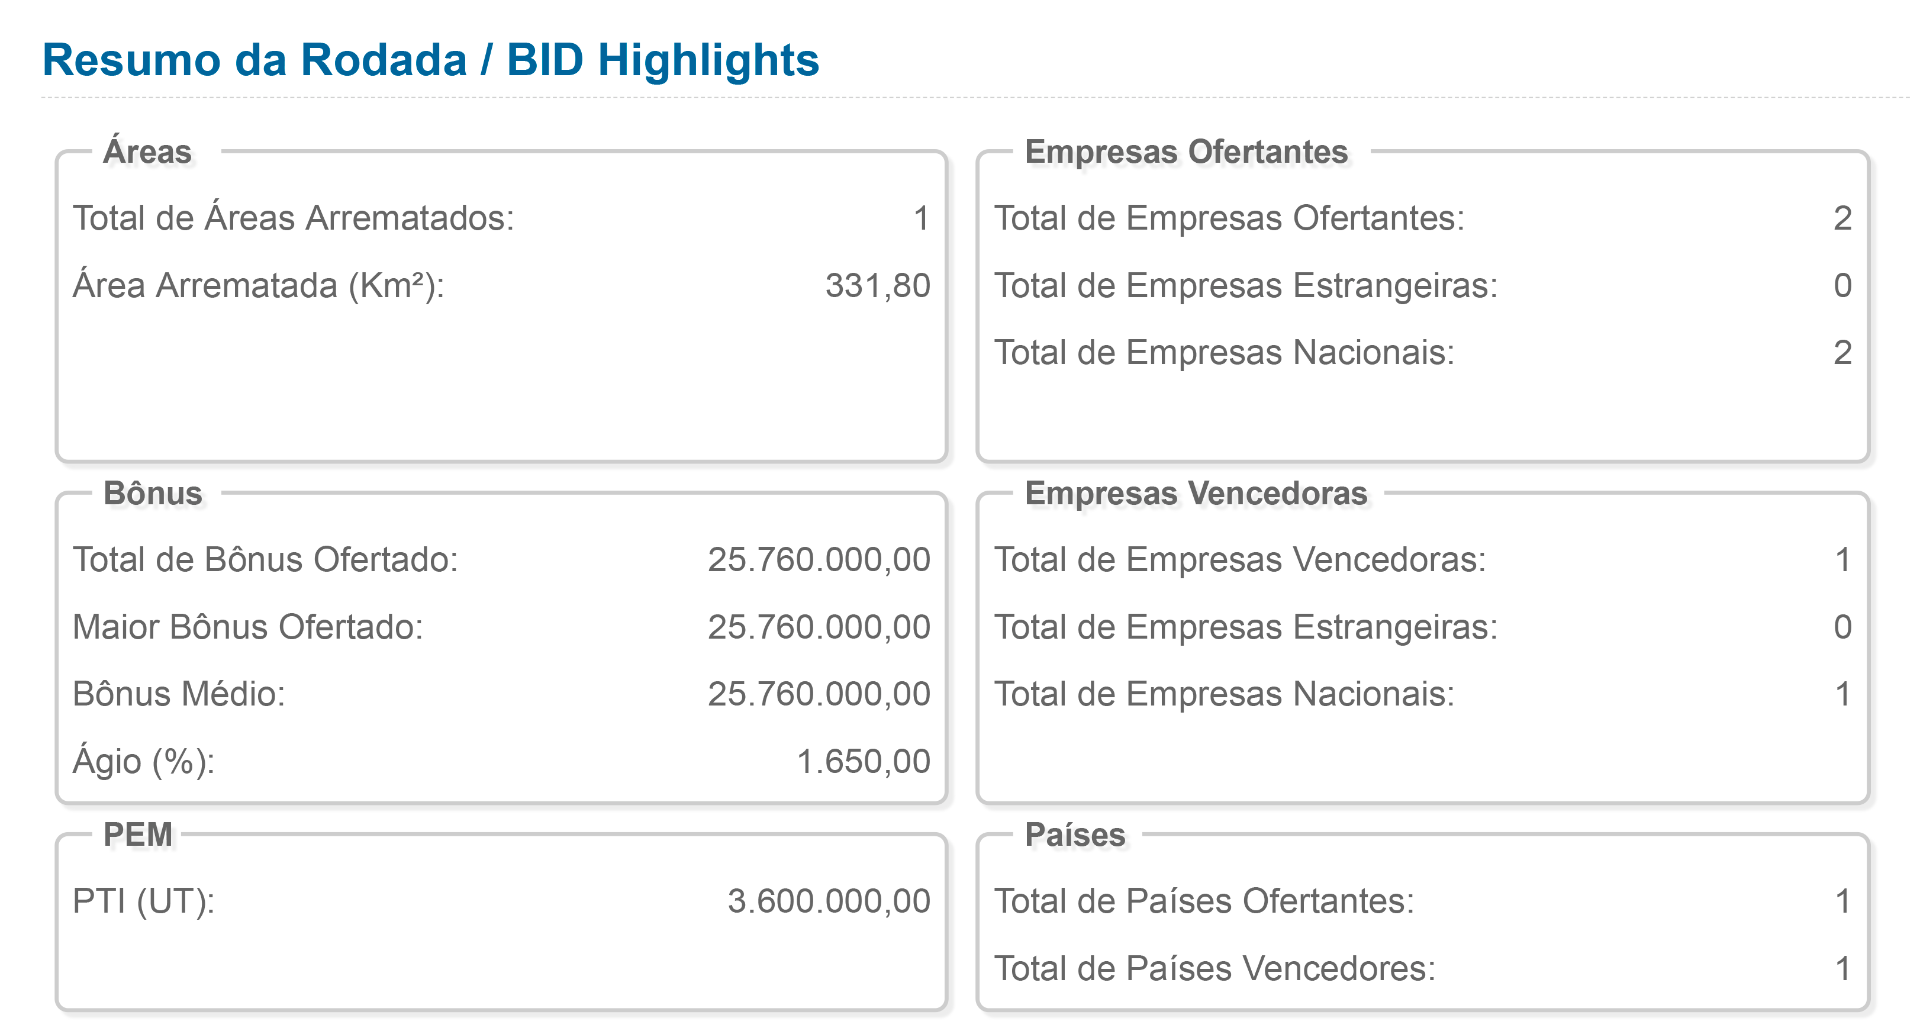Click the Empresas Ofertantes section title
The image size is (1920, 1033).
click(x=1186, y=152)
